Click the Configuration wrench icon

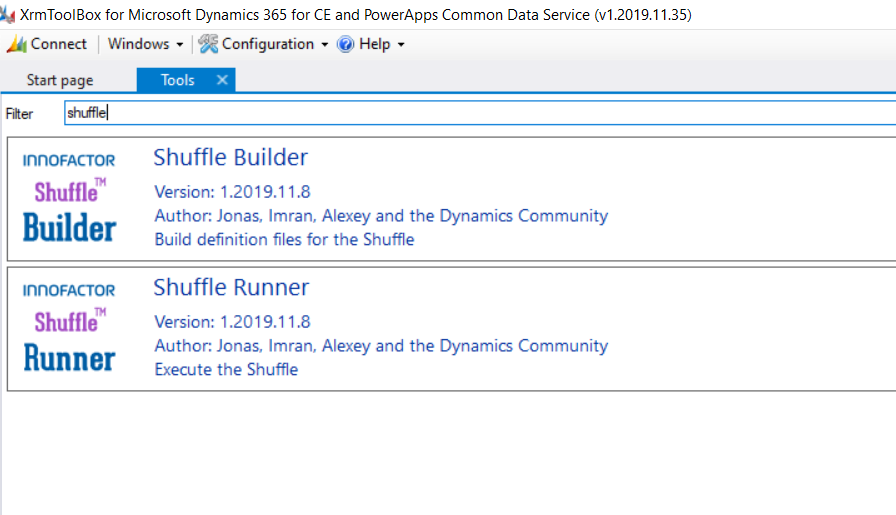[208, 44]
